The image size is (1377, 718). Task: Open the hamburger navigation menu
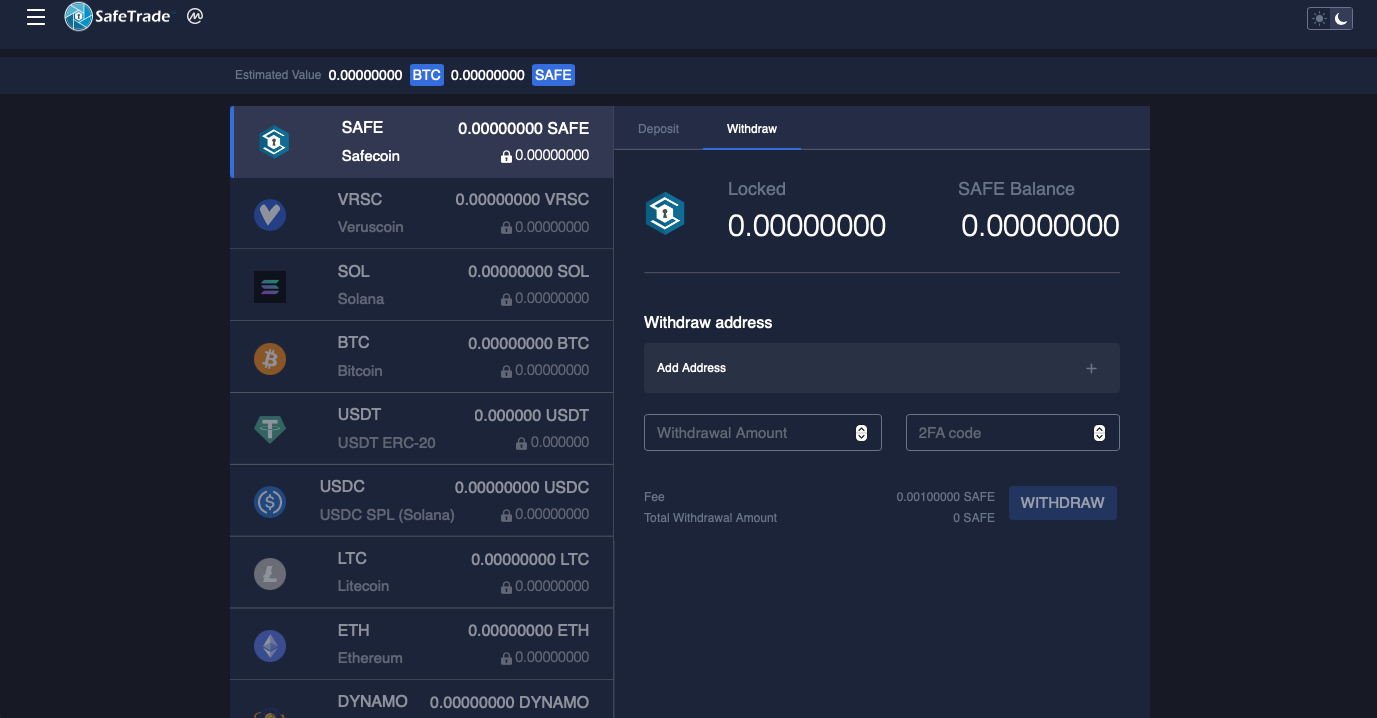click(x=35, y=16)
